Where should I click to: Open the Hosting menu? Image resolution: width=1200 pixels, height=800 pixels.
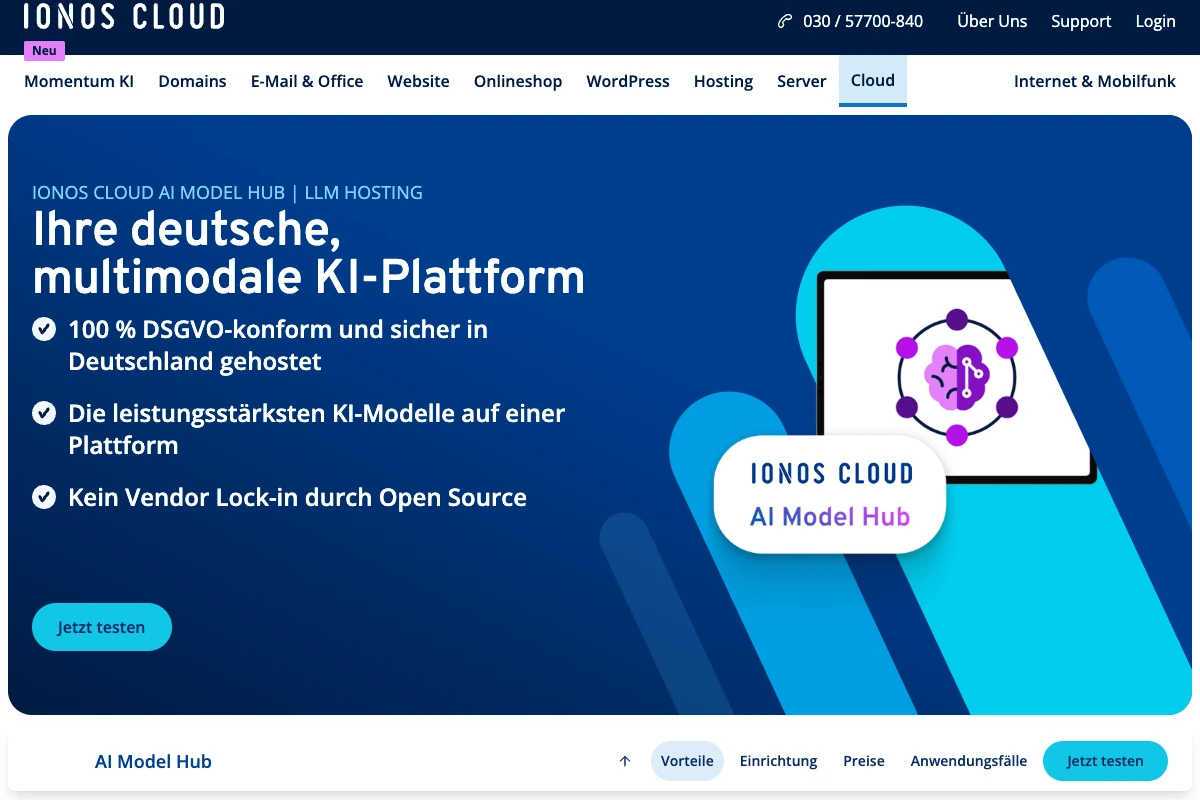pos(723,81)
